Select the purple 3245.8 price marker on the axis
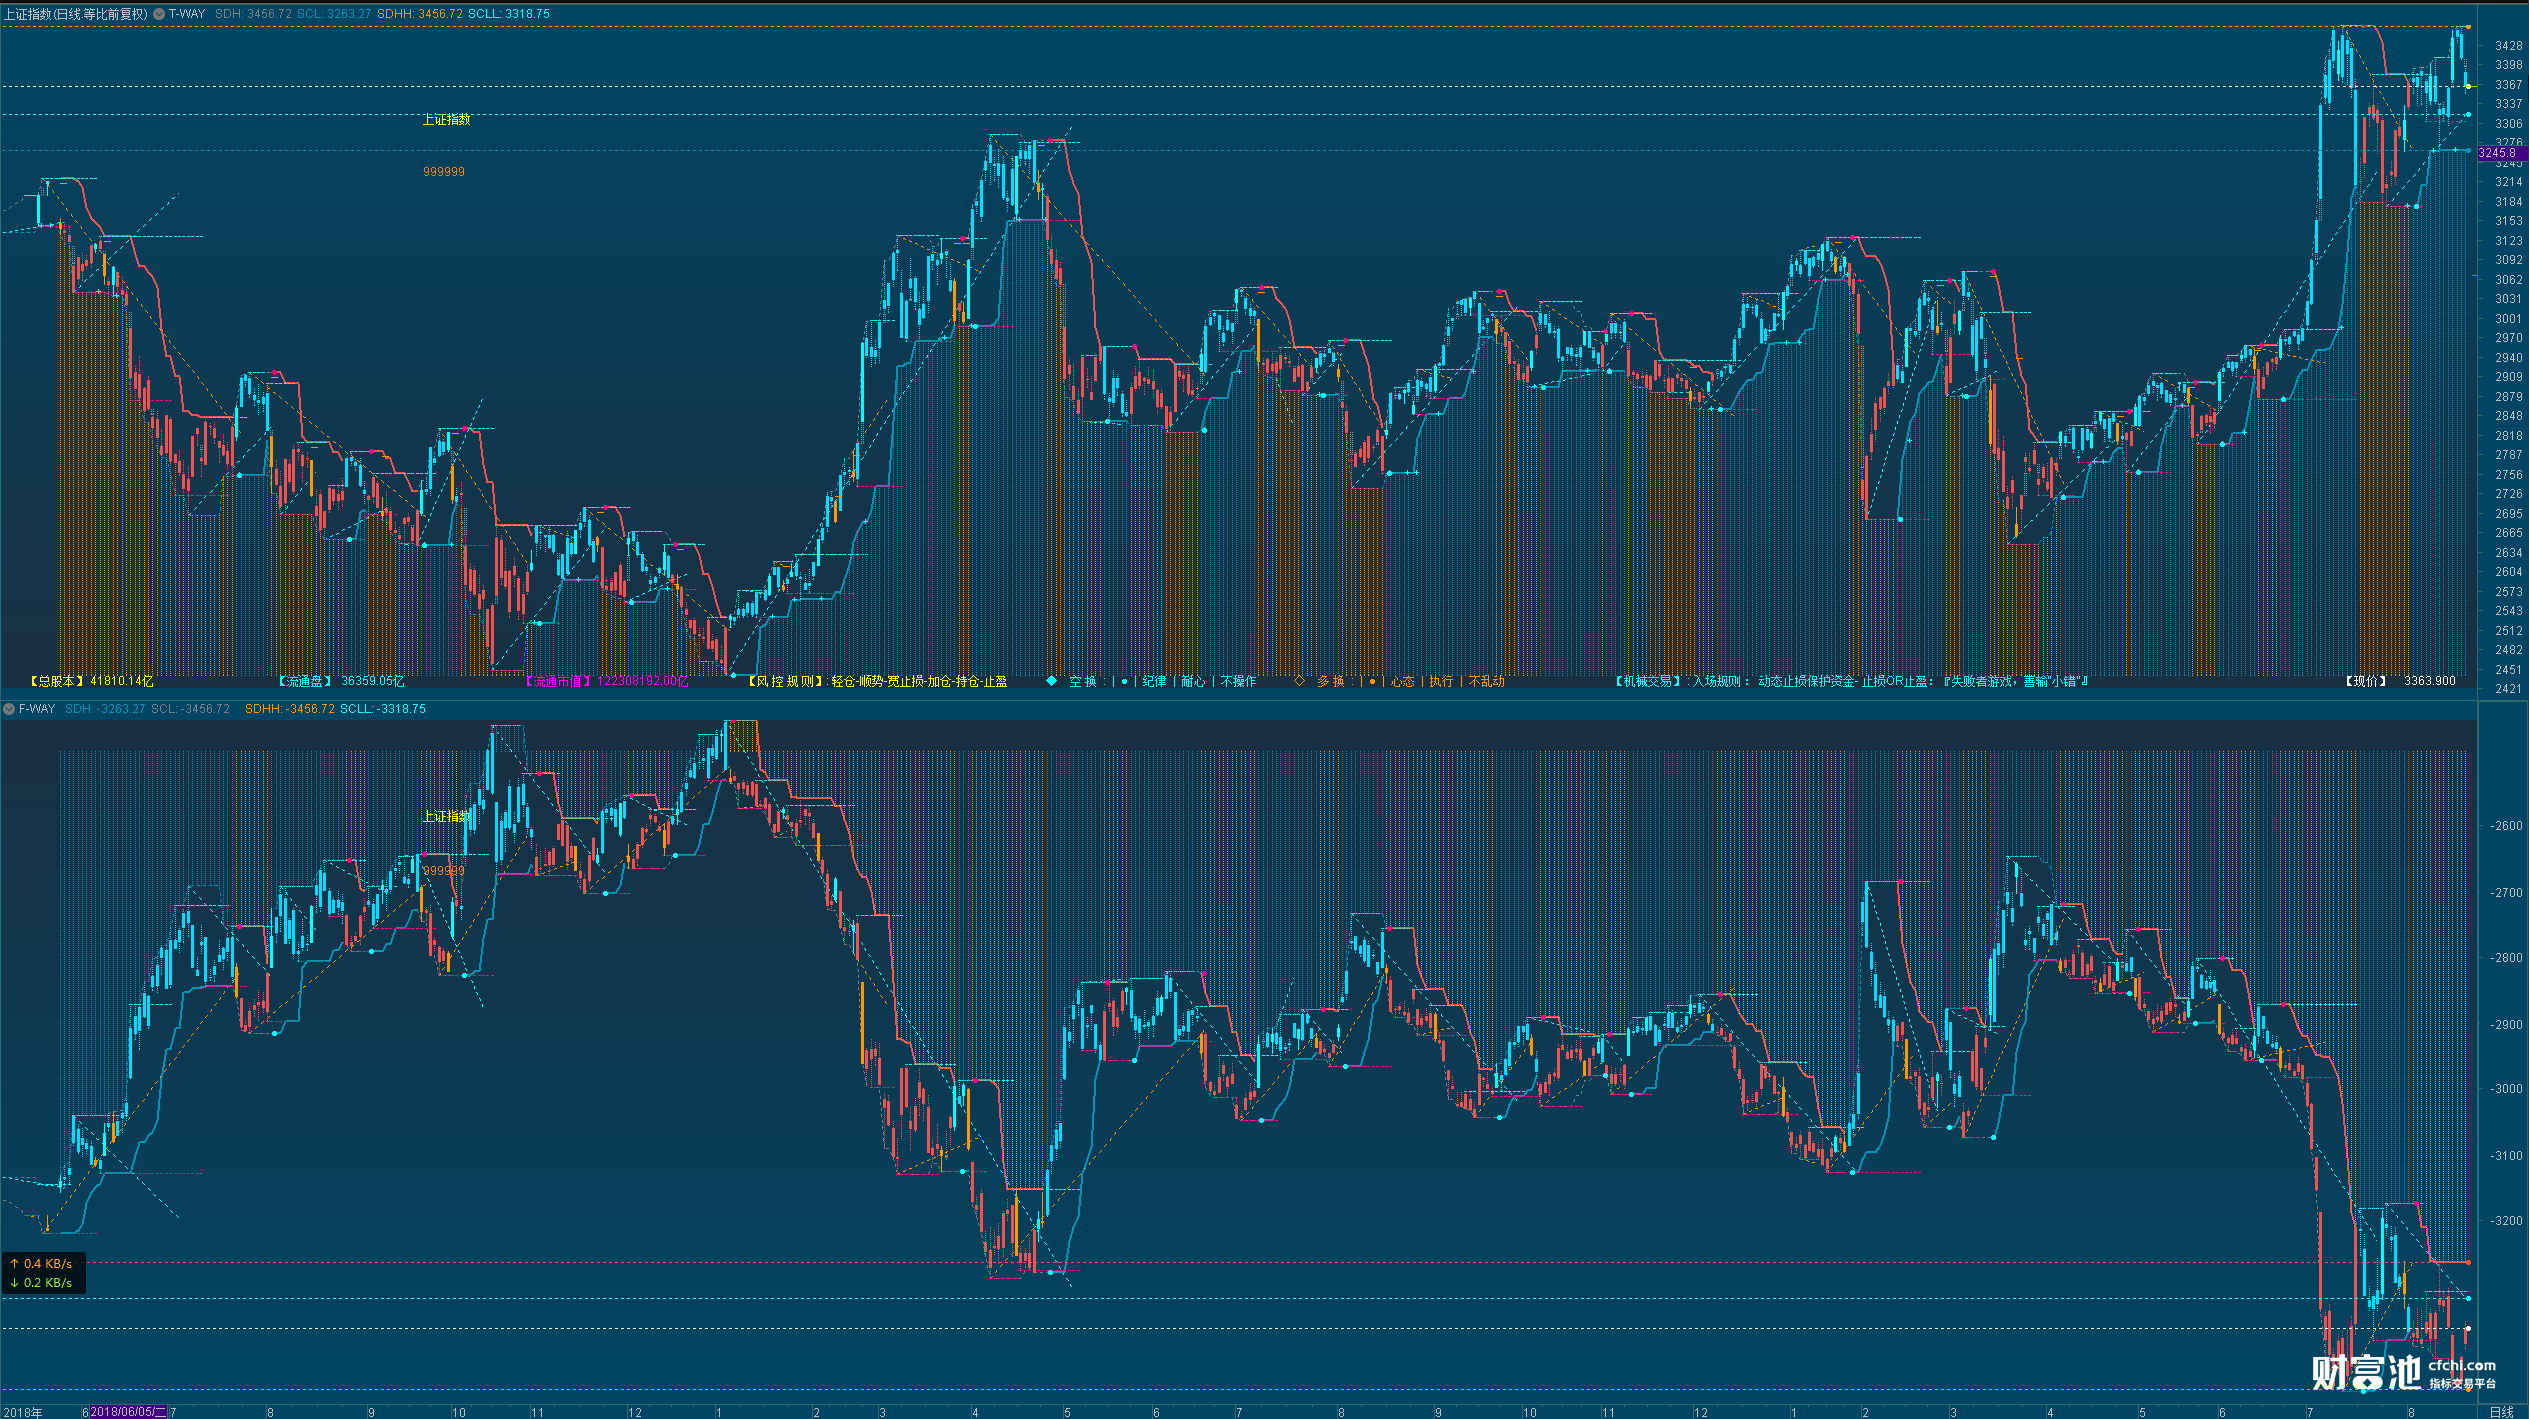Screen dimensions: 2529x1419 (2499, 153)
